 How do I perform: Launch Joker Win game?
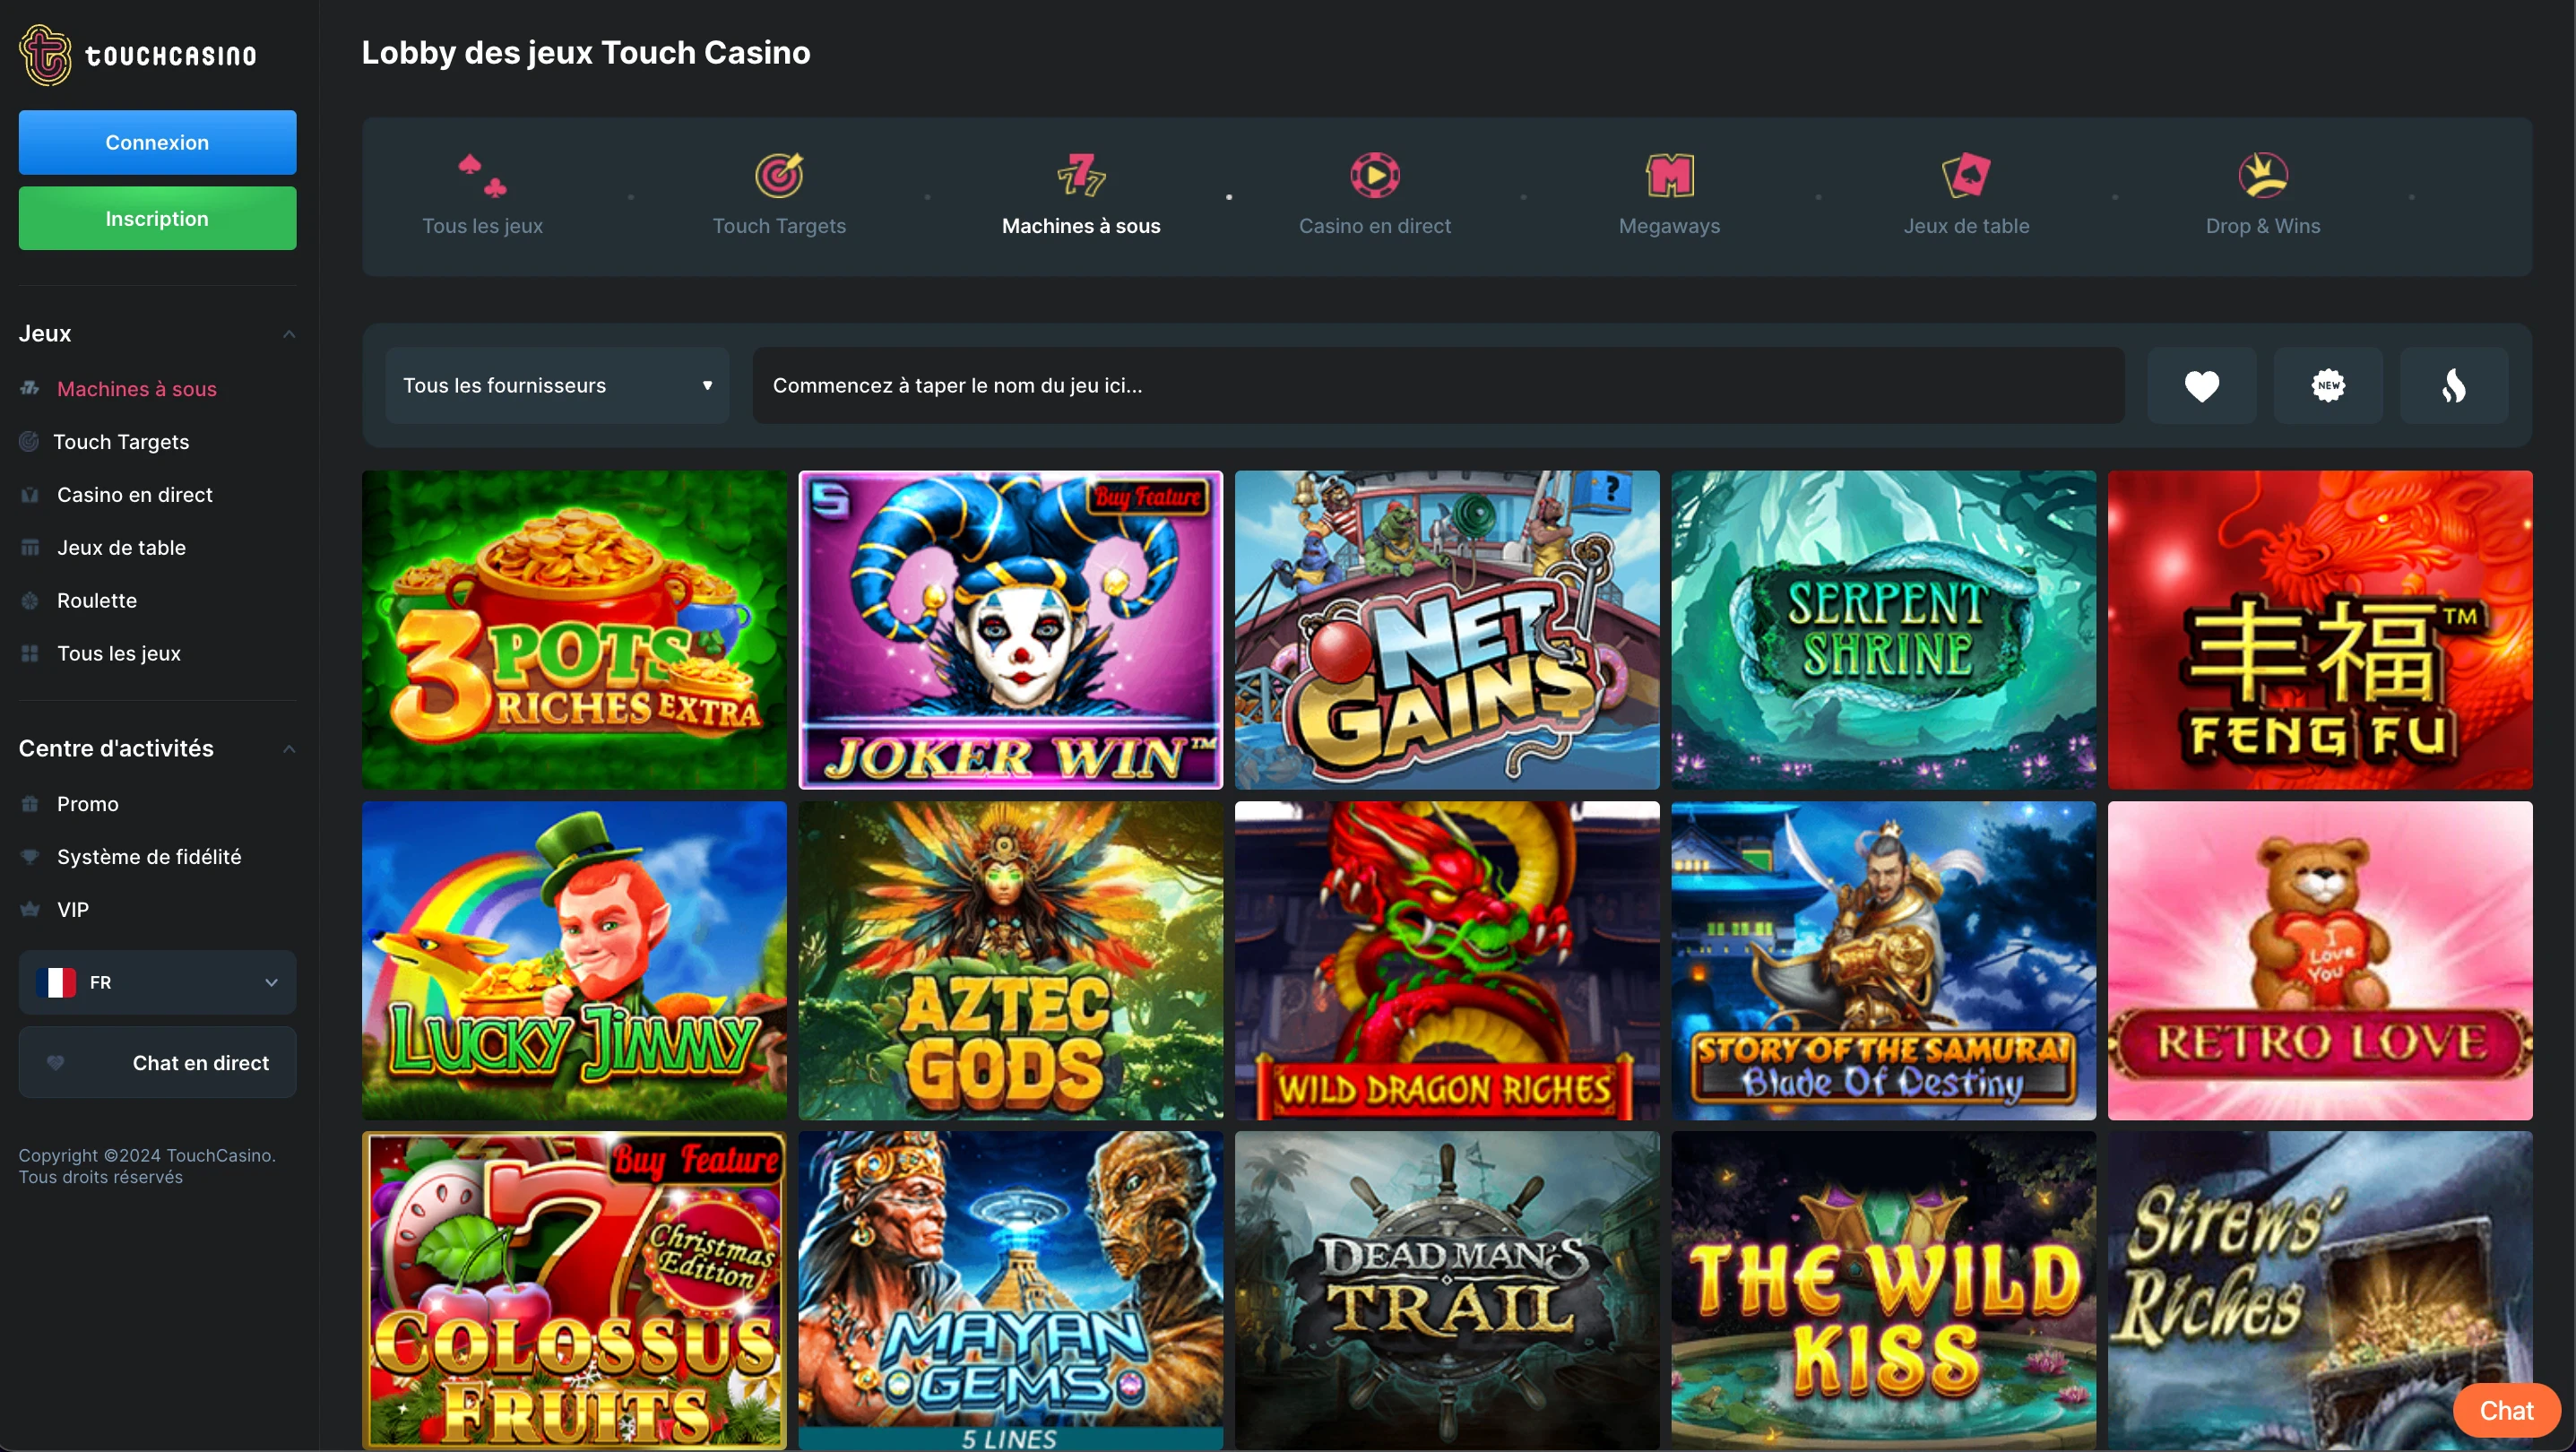click(x=1010, y=630)
